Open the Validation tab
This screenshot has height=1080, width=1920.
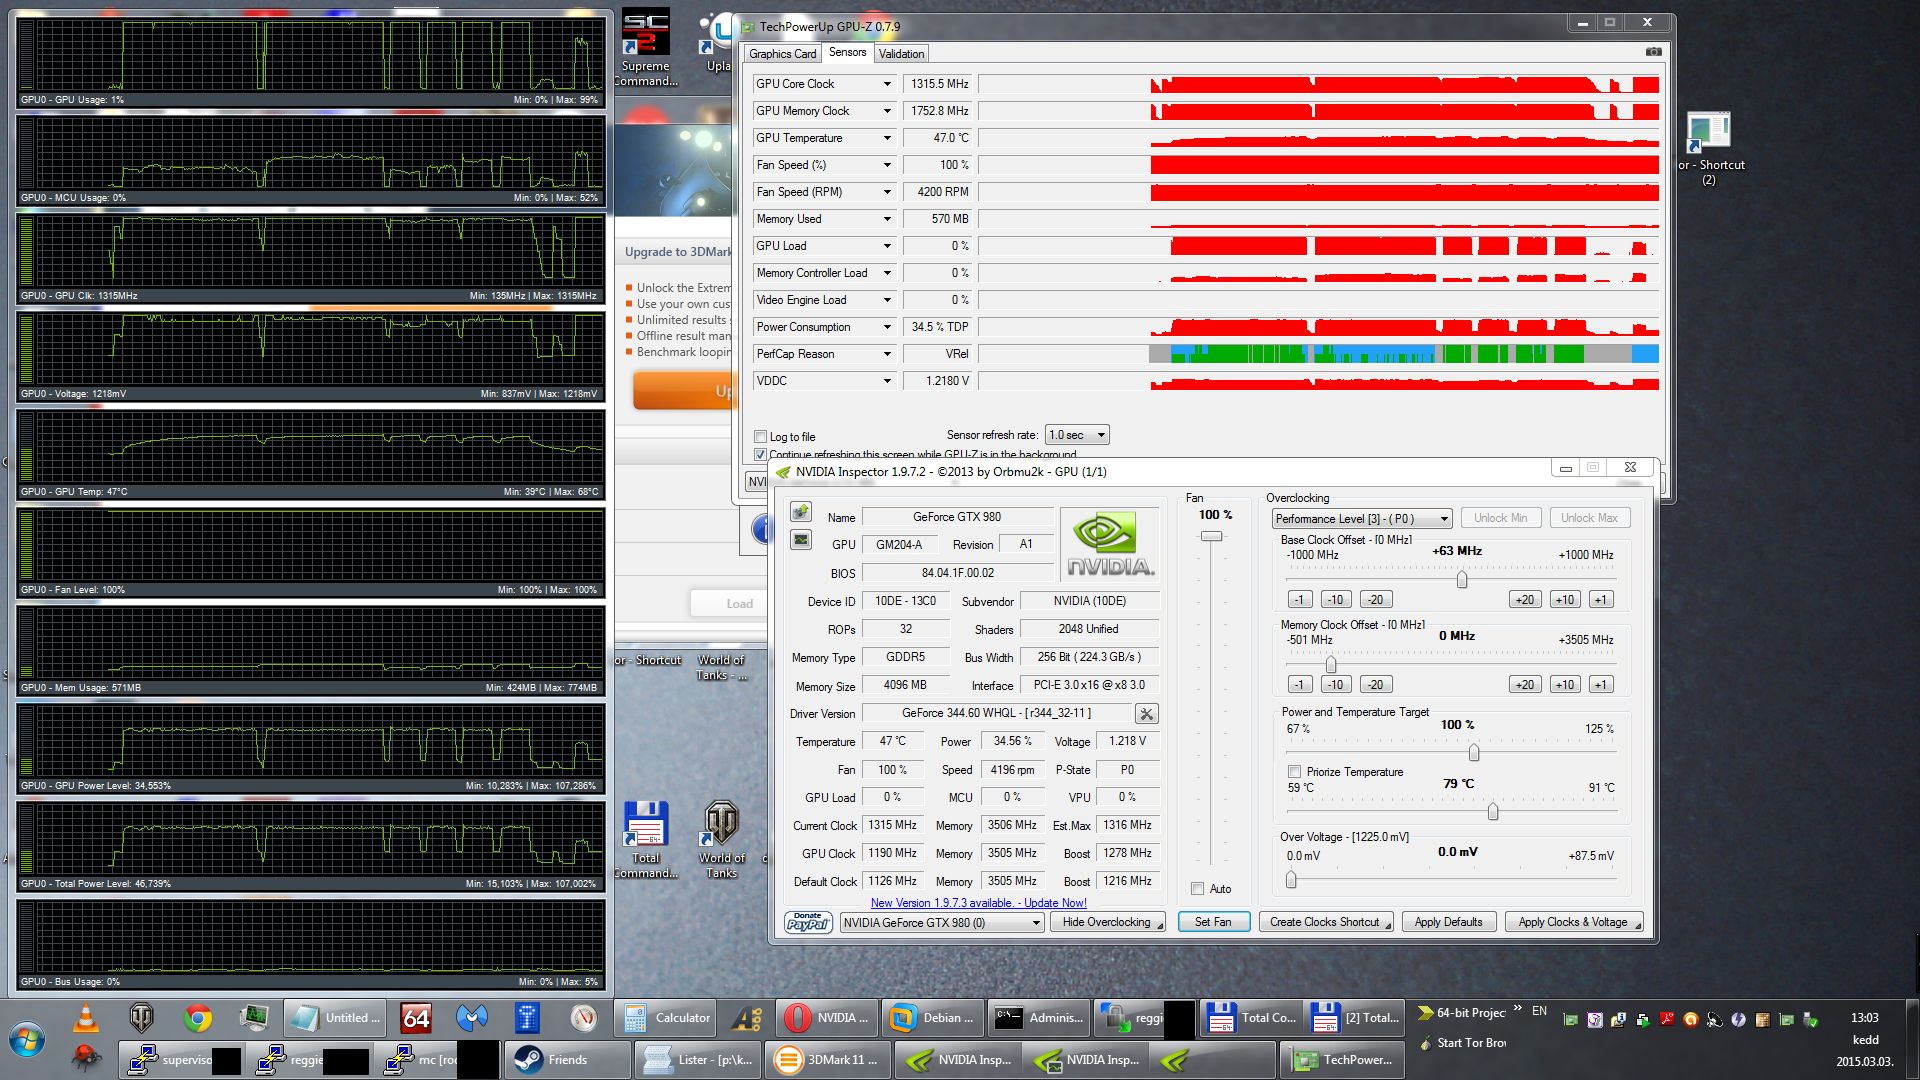click(901, 54)
